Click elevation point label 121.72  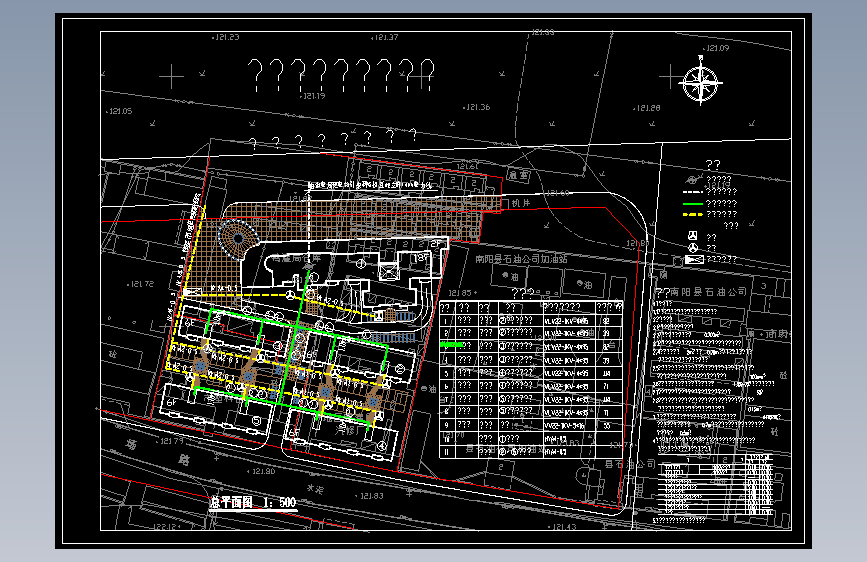142,284
